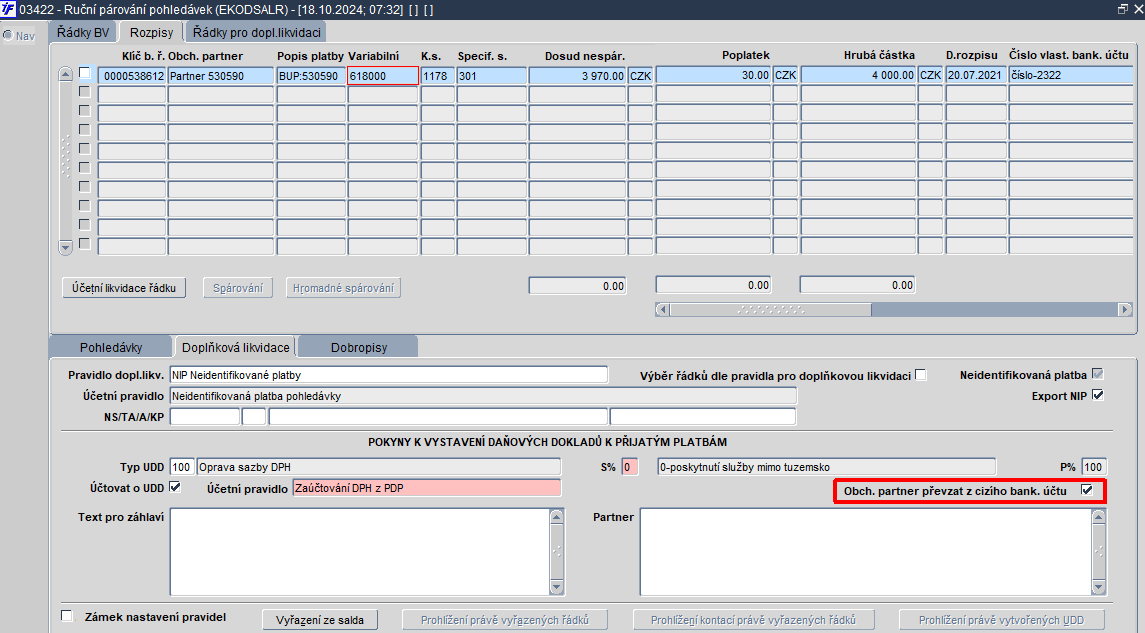Click the 3 970.00 unpaired amount cell
Viewport: 1145px width, 633px height.
click(x=577, y=75)
